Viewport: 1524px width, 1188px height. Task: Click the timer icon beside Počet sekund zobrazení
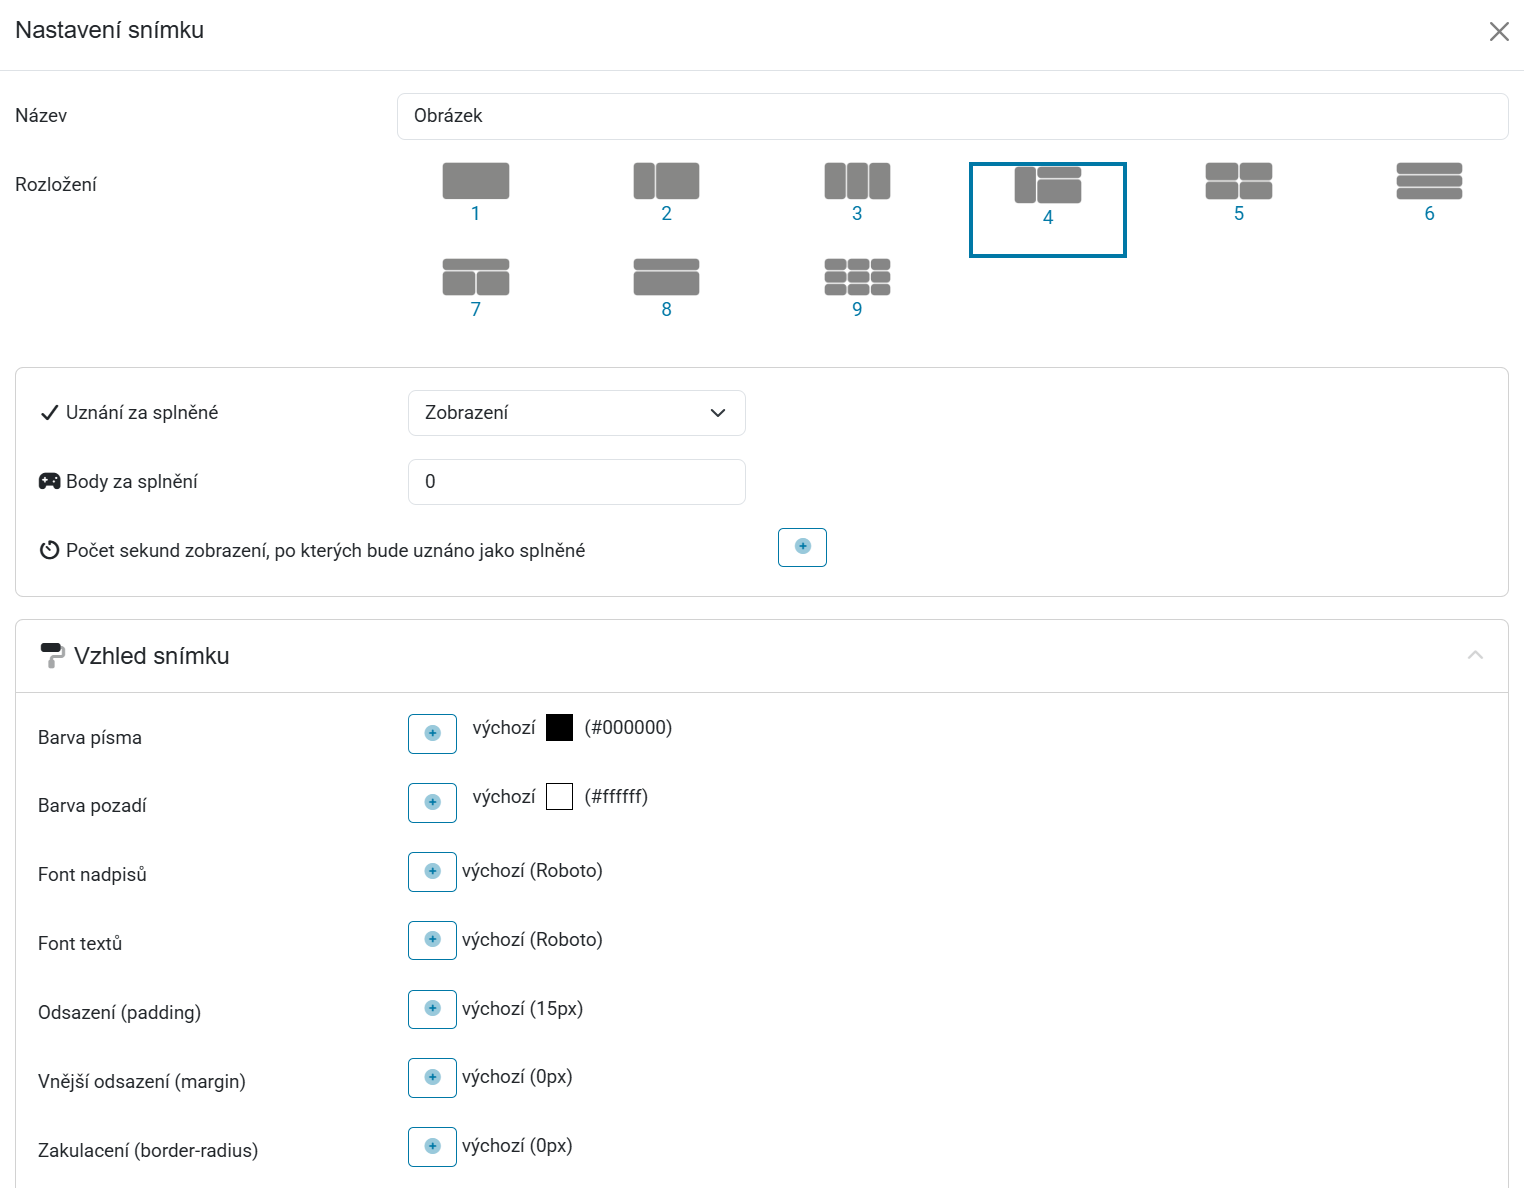click(x=49, y=550)
